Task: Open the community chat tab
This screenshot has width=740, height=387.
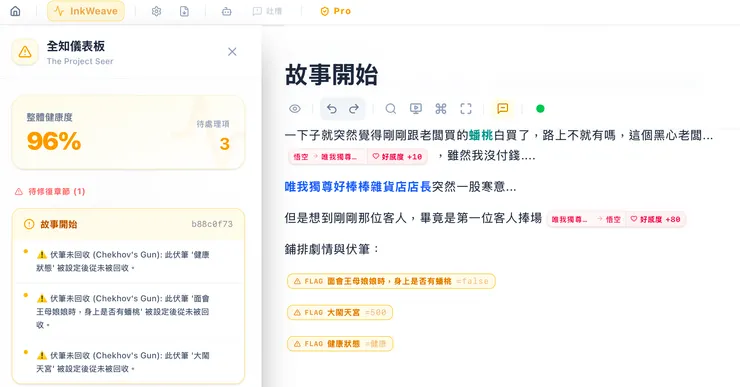Action: pyautogui.click(x=267, y=11)
